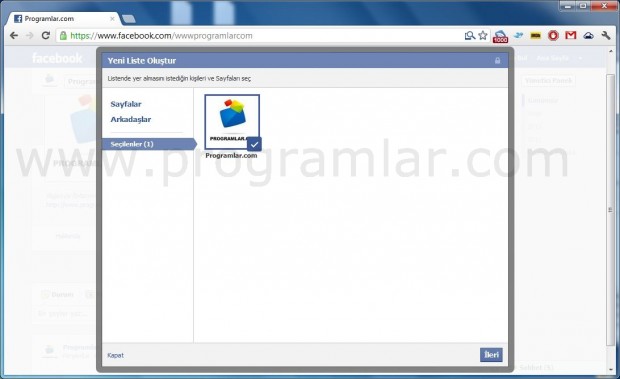This screenshot has width=620, height=379.
Task: Click the zoom magnifier icon in address bar
Action: (469, 36)
